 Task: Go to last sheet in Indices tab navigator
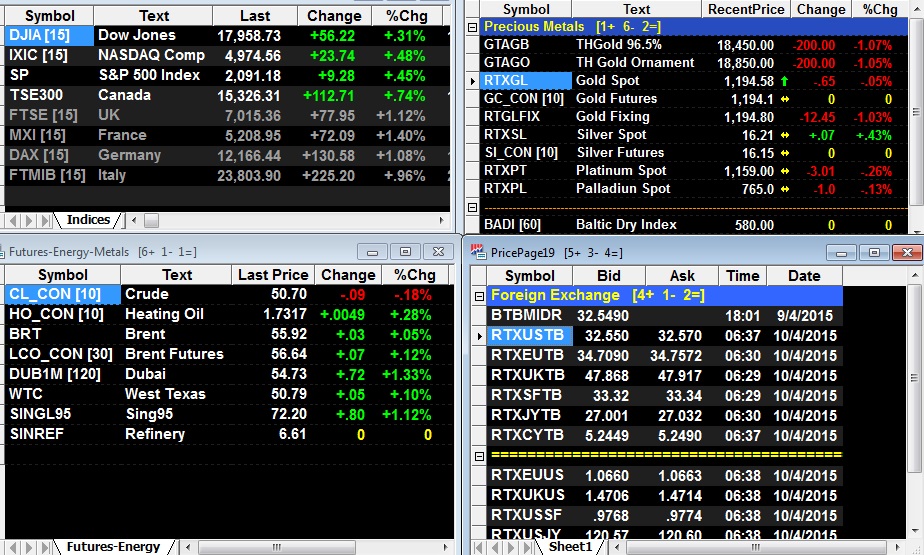(x=46, y=221)
